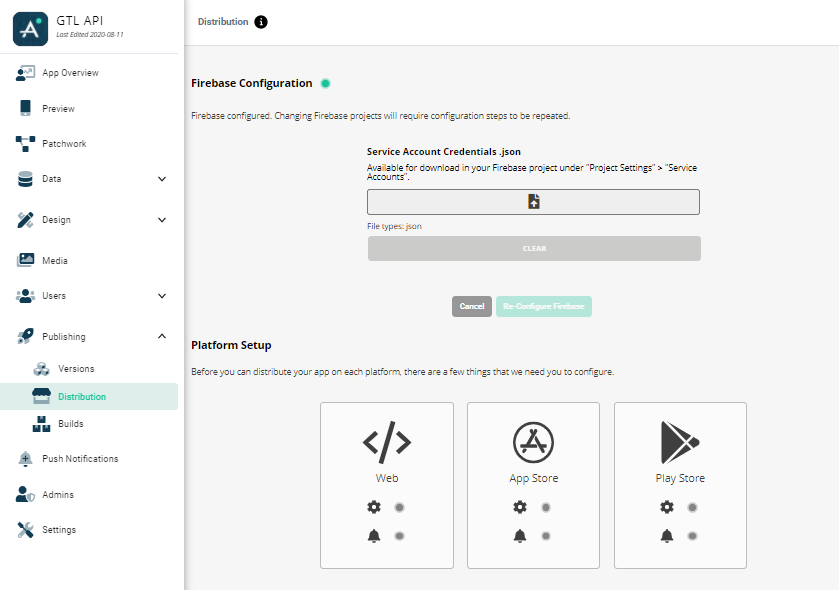
Task: Click the GTL API app name
Action: pyautogui.click(x=80, y=20)
